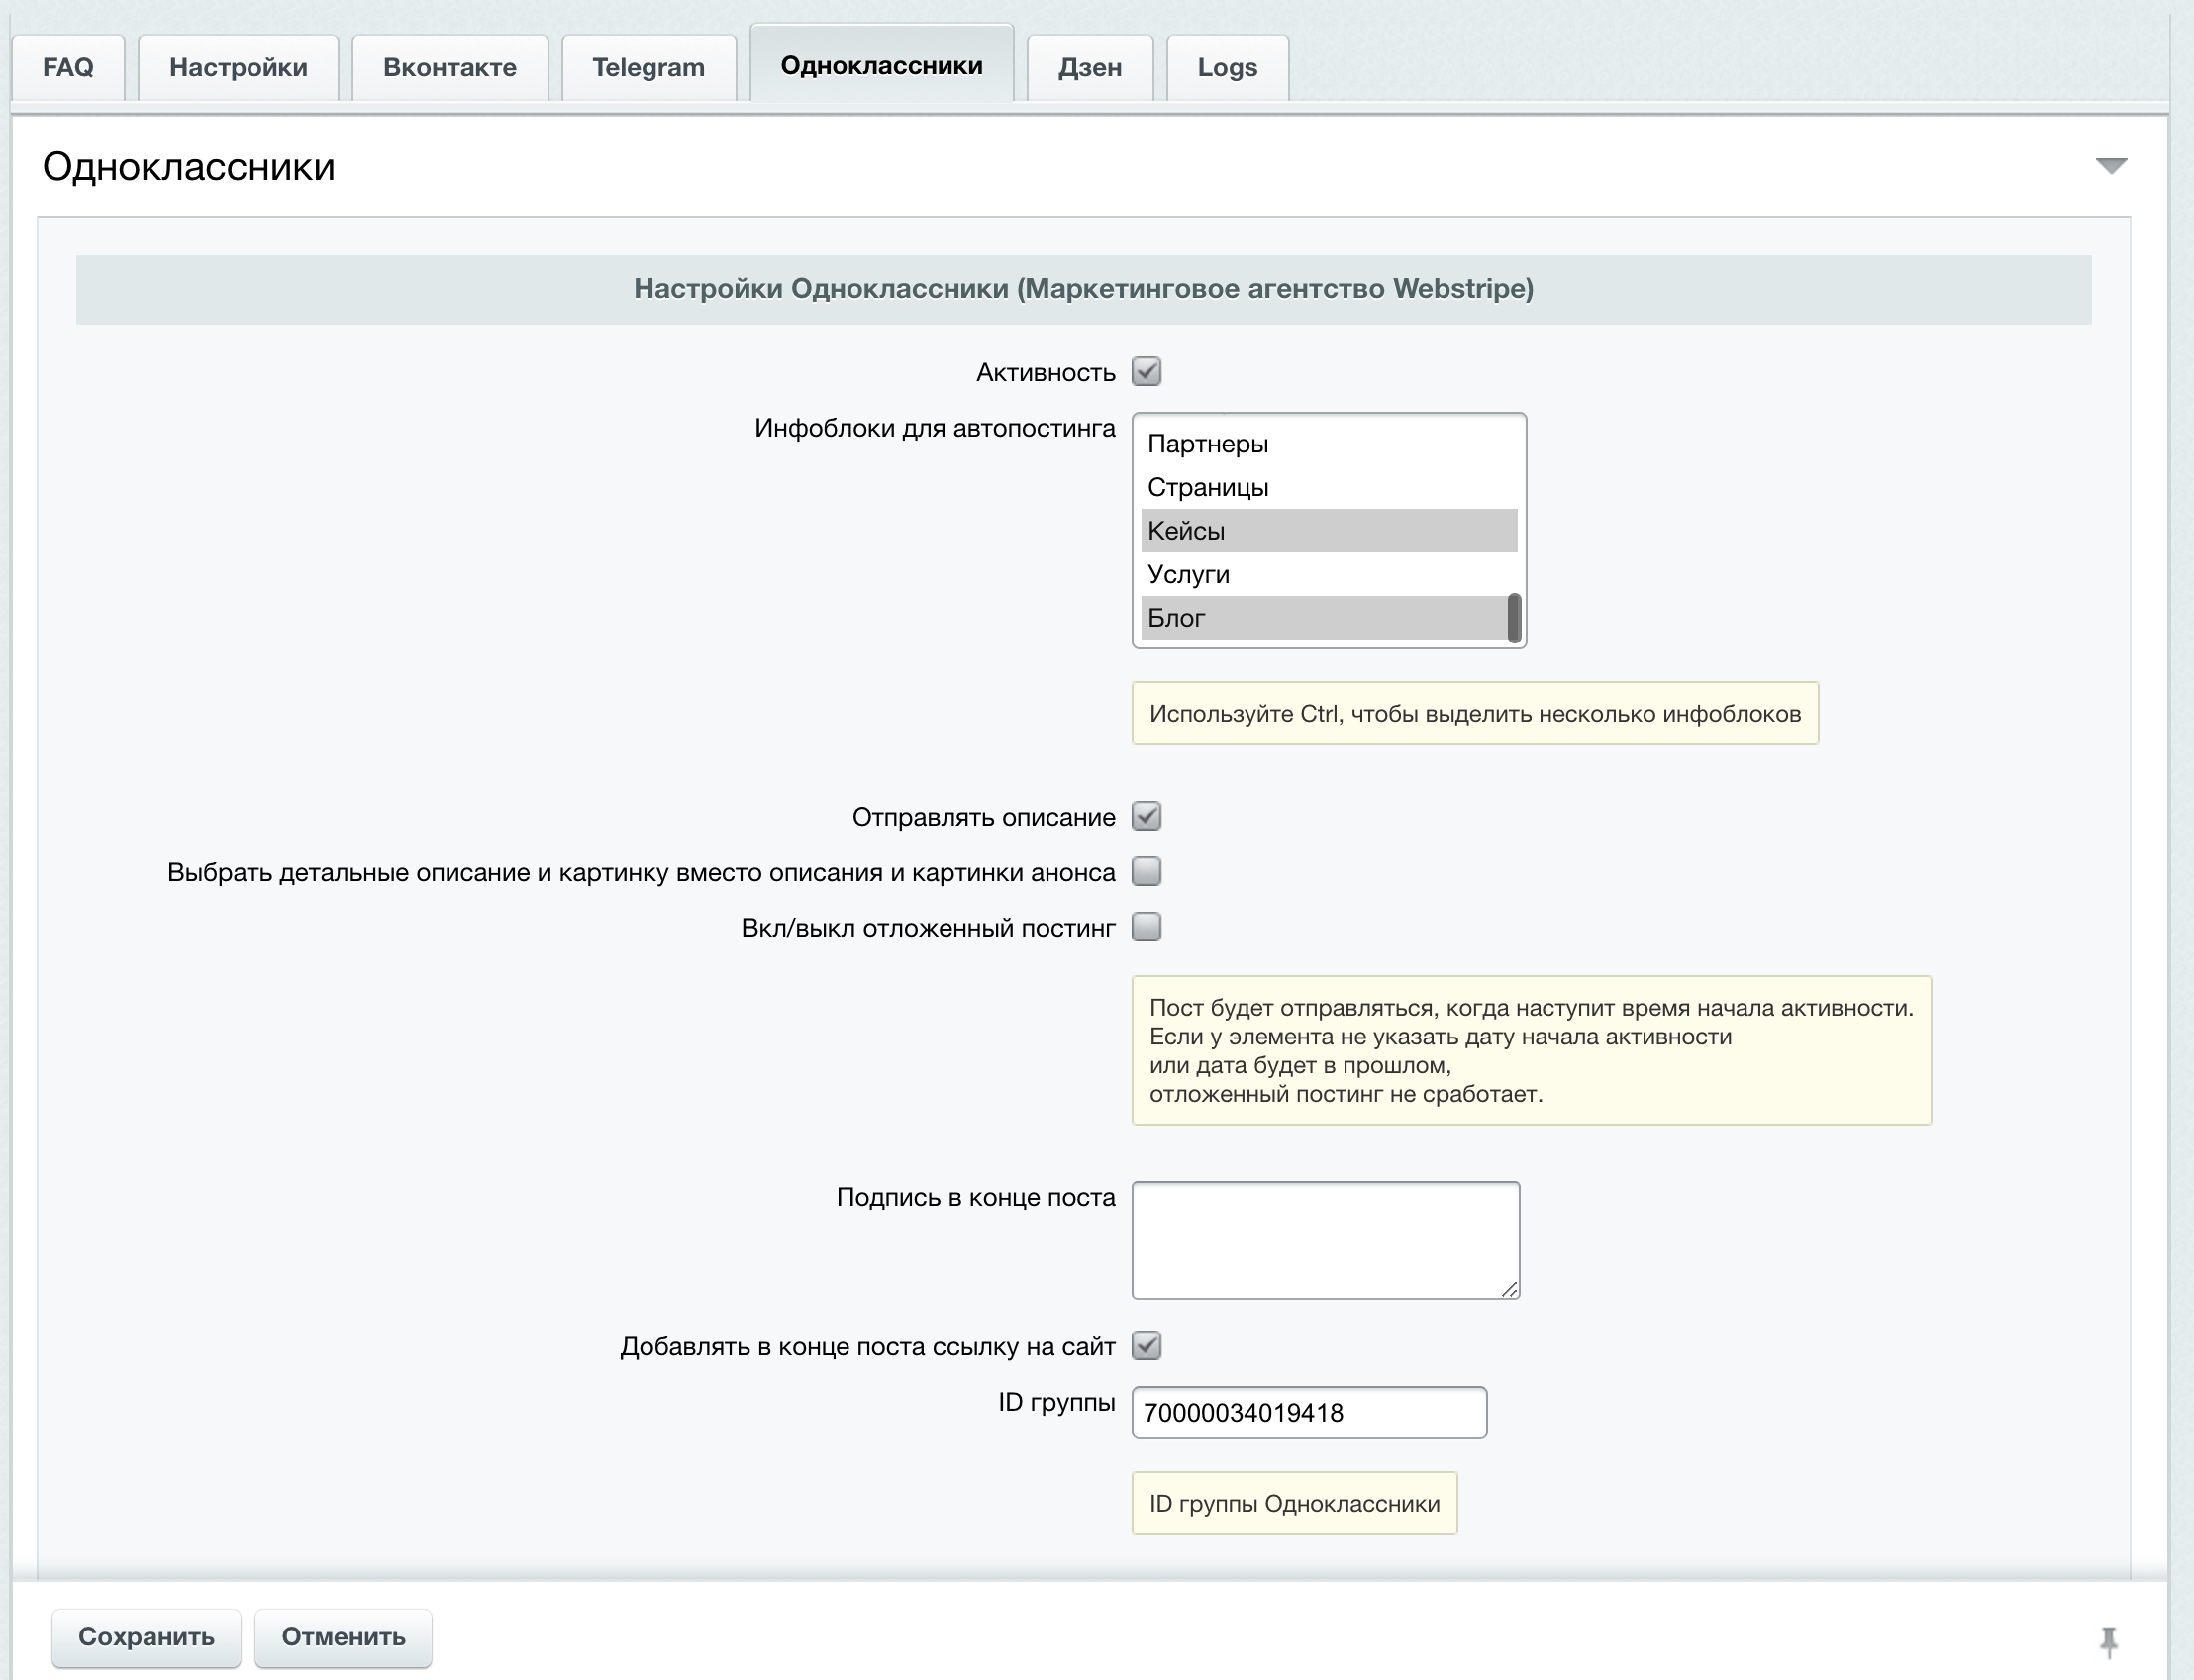Screen dimensions: 2194x1680
Task: Select Партнеры in the infoblock list
Action: (x=1208, y=444)
